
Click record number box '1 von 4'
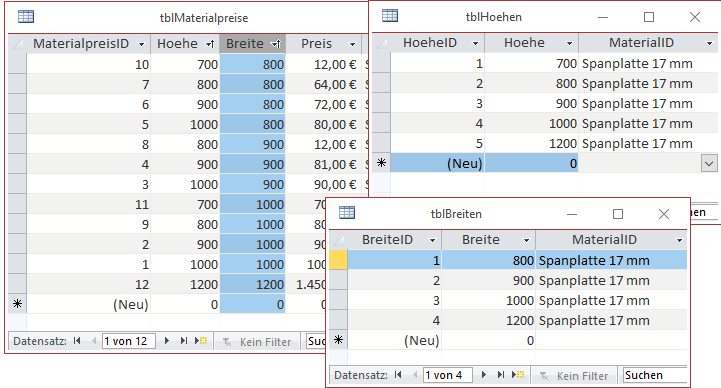coord(448,375)
